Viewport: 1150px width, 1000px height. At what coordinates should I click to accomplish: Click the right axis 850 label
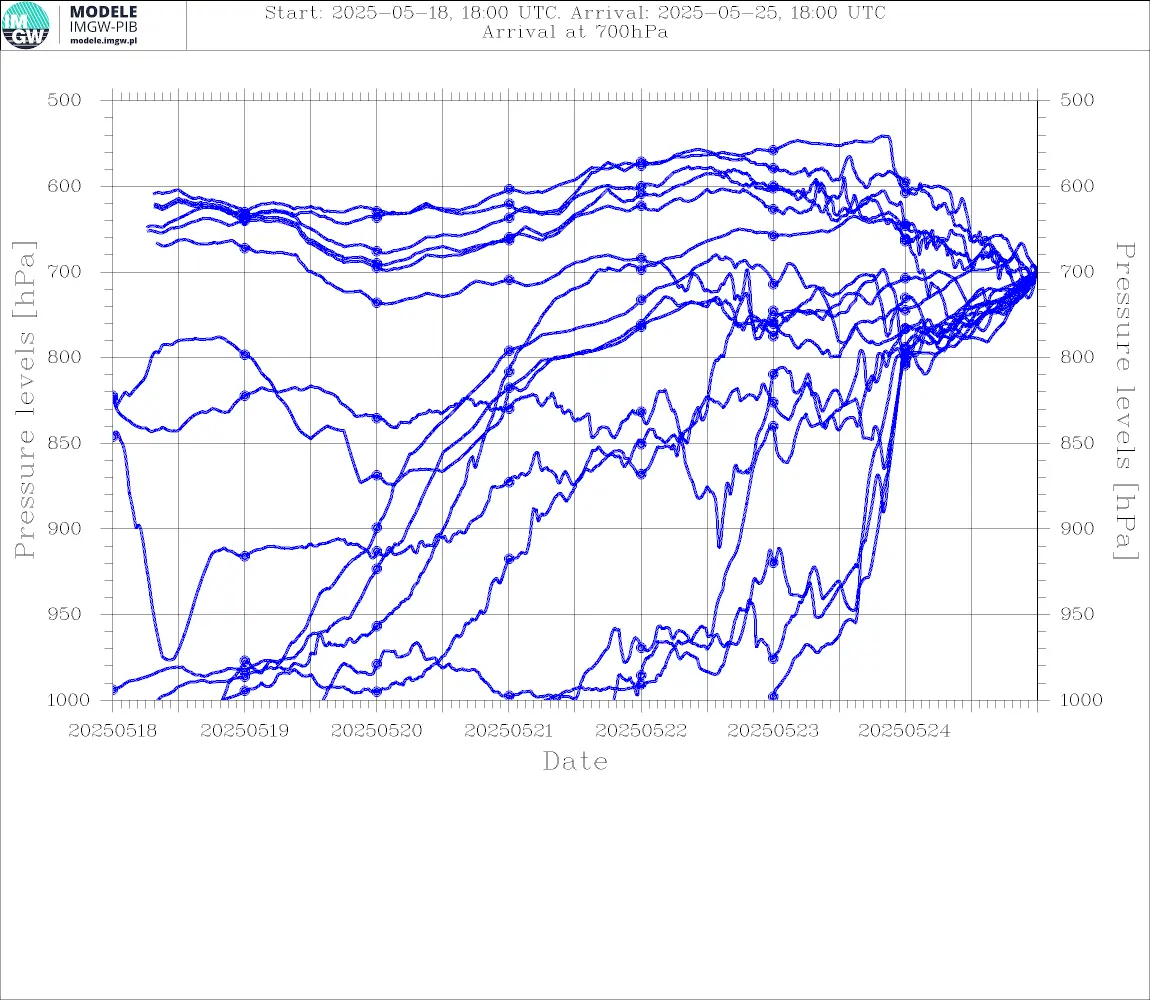tap(1077, 443)
